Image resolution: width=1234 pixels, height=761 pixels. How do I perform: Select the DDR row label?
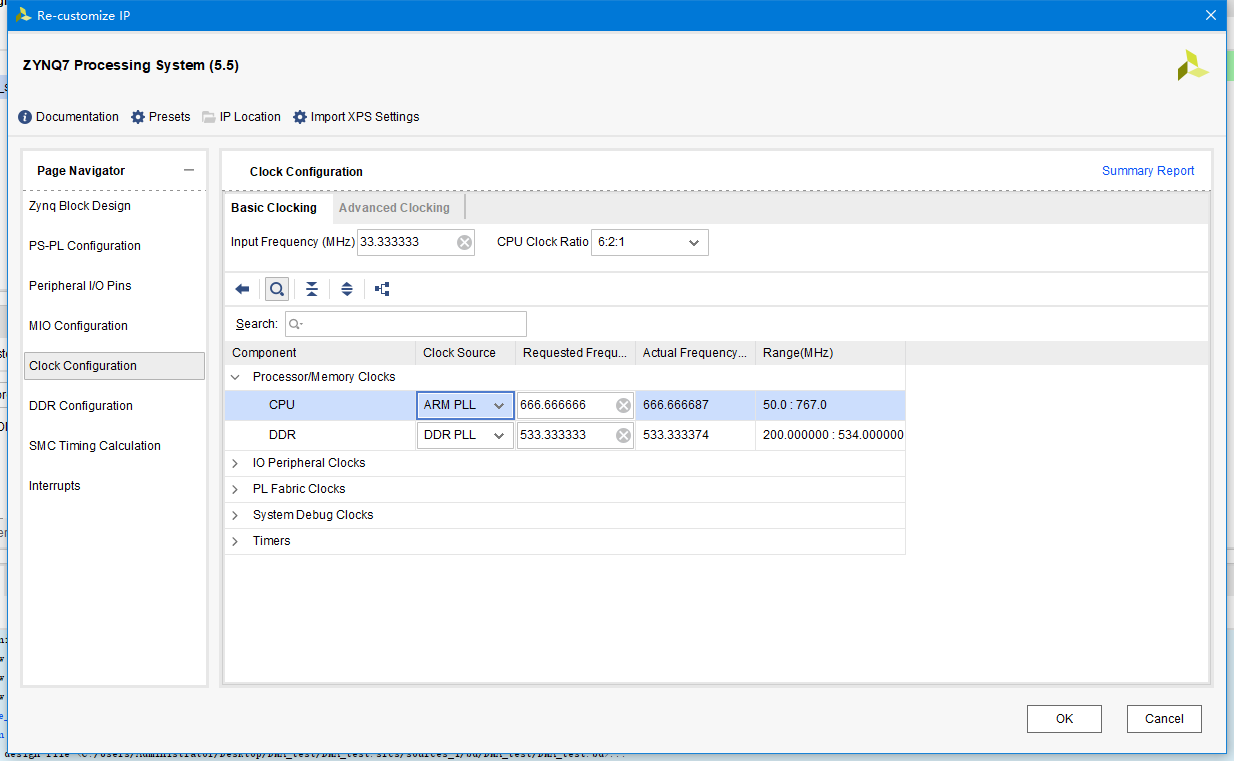click(282, 435)
